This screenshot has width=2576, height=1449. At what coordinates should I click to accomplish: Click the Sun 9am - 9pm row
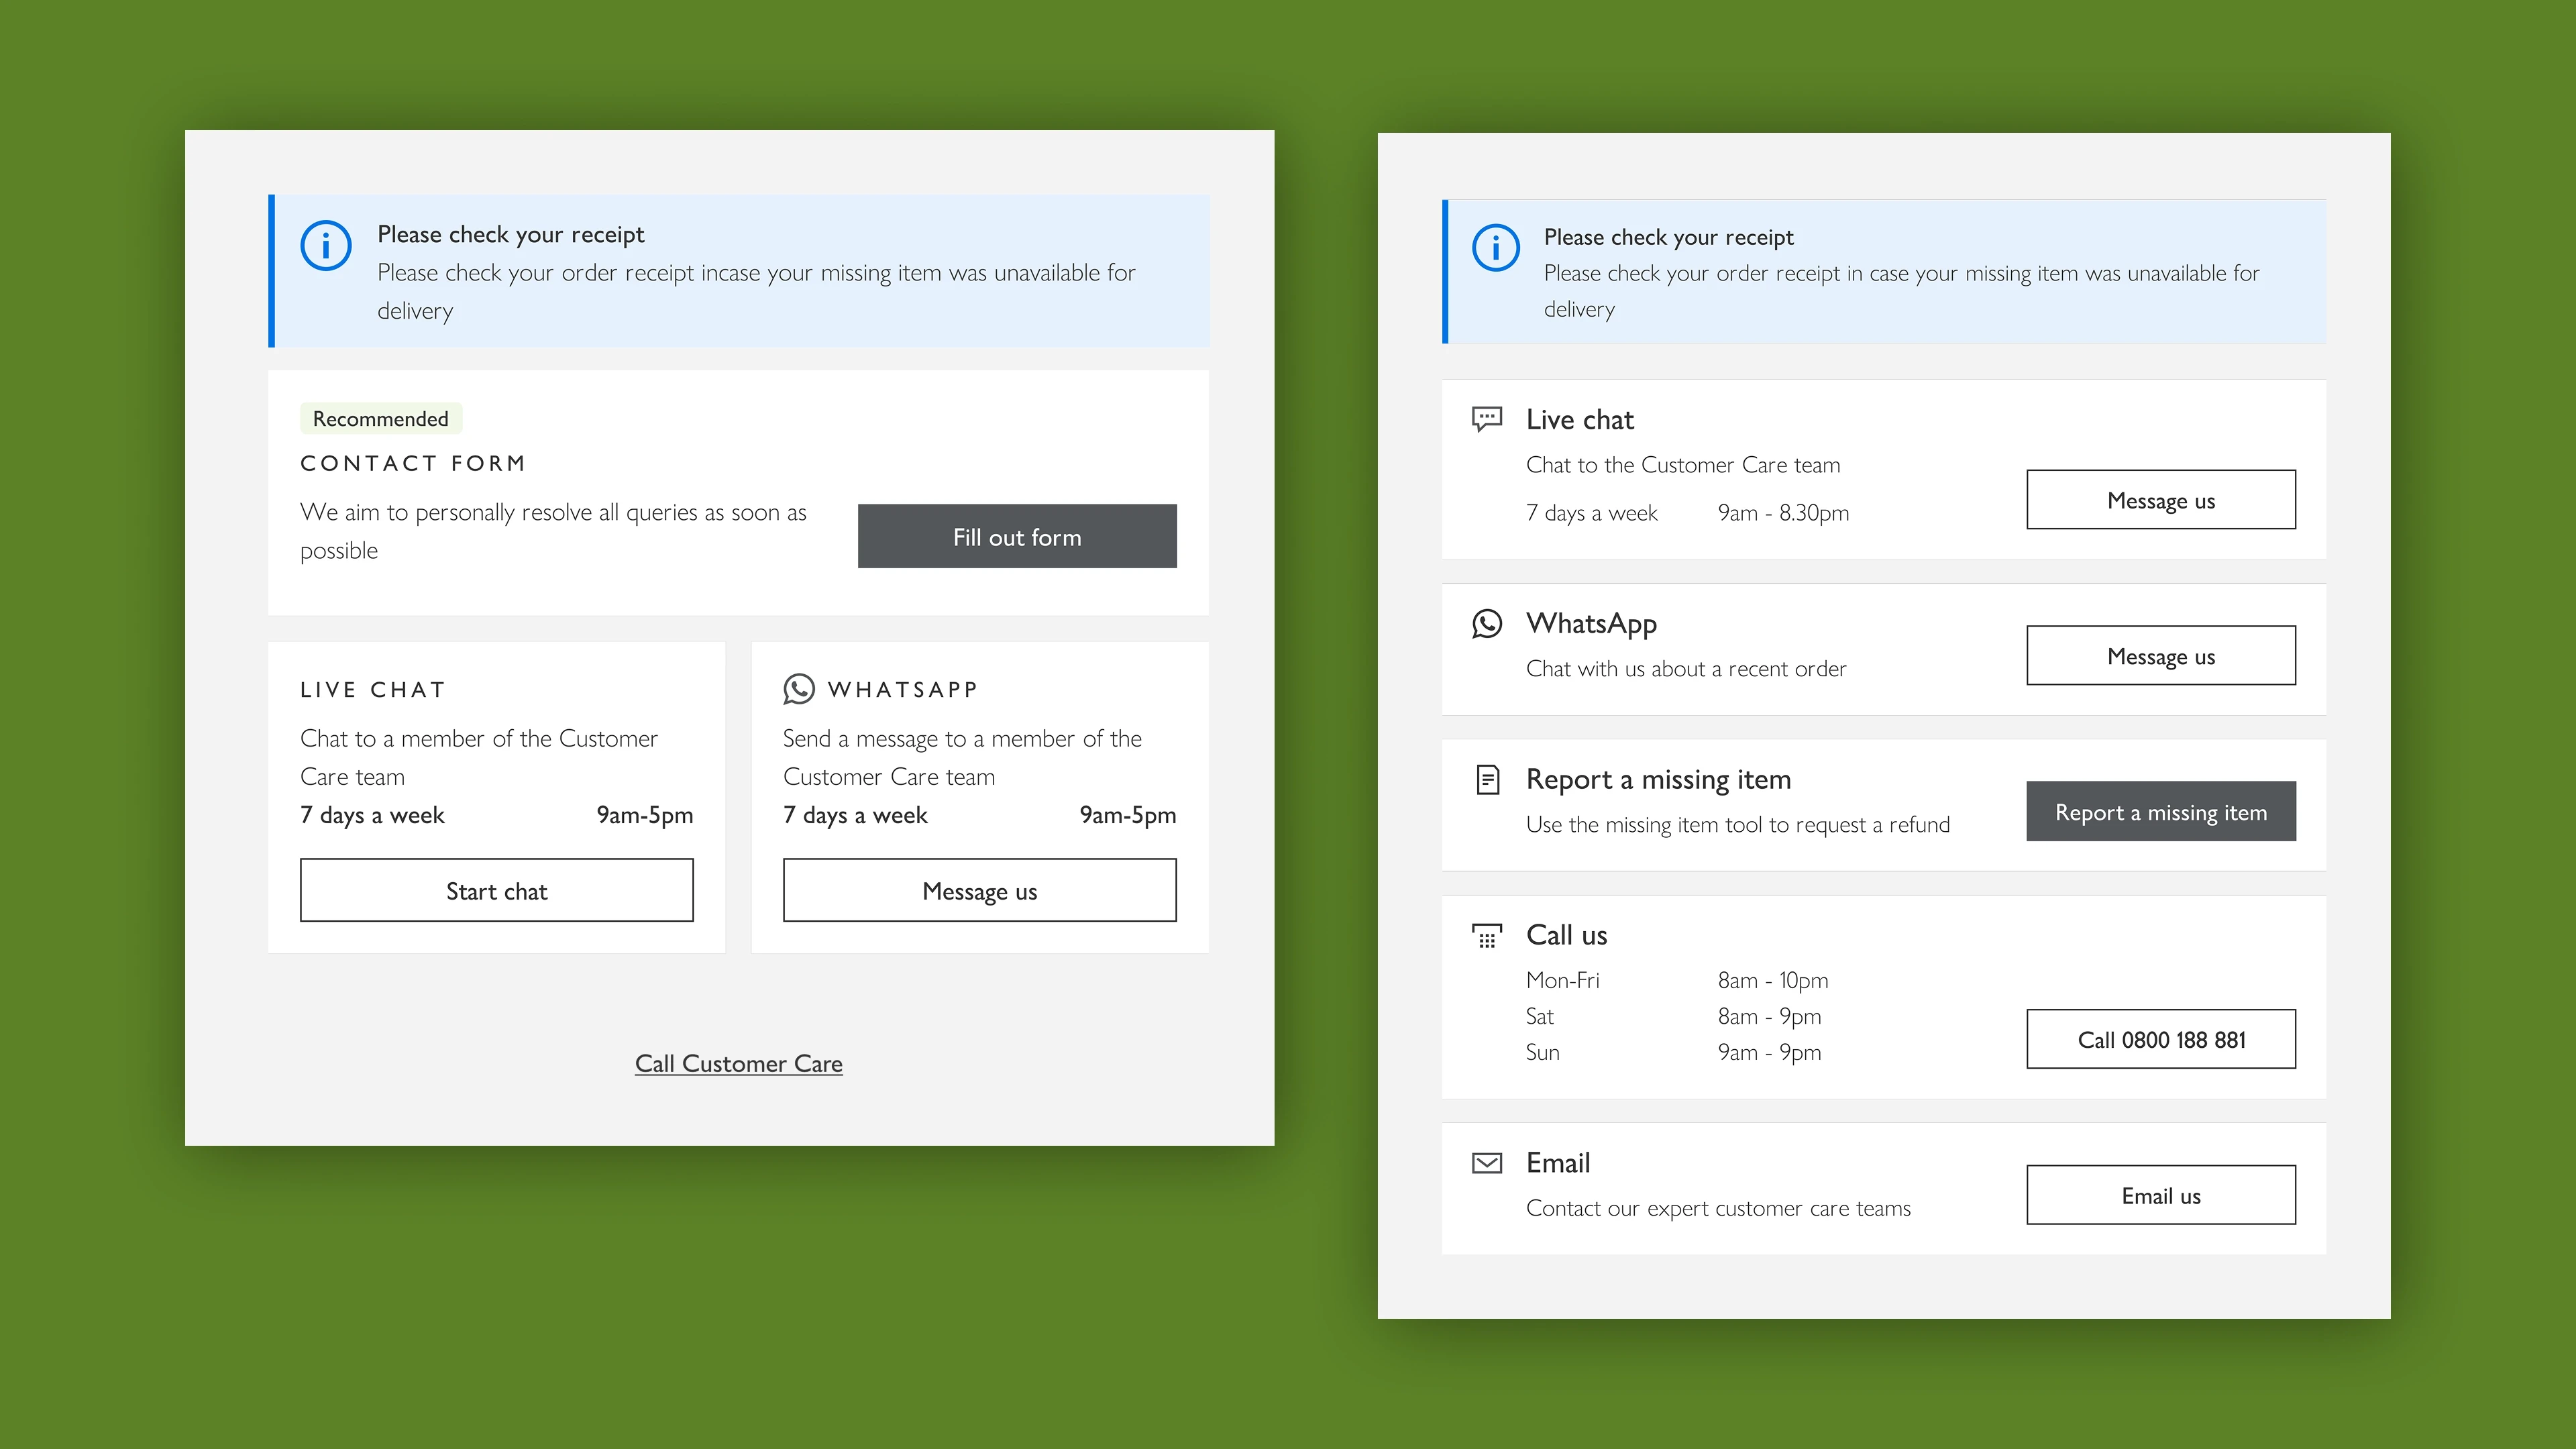pos(1673,1052)
